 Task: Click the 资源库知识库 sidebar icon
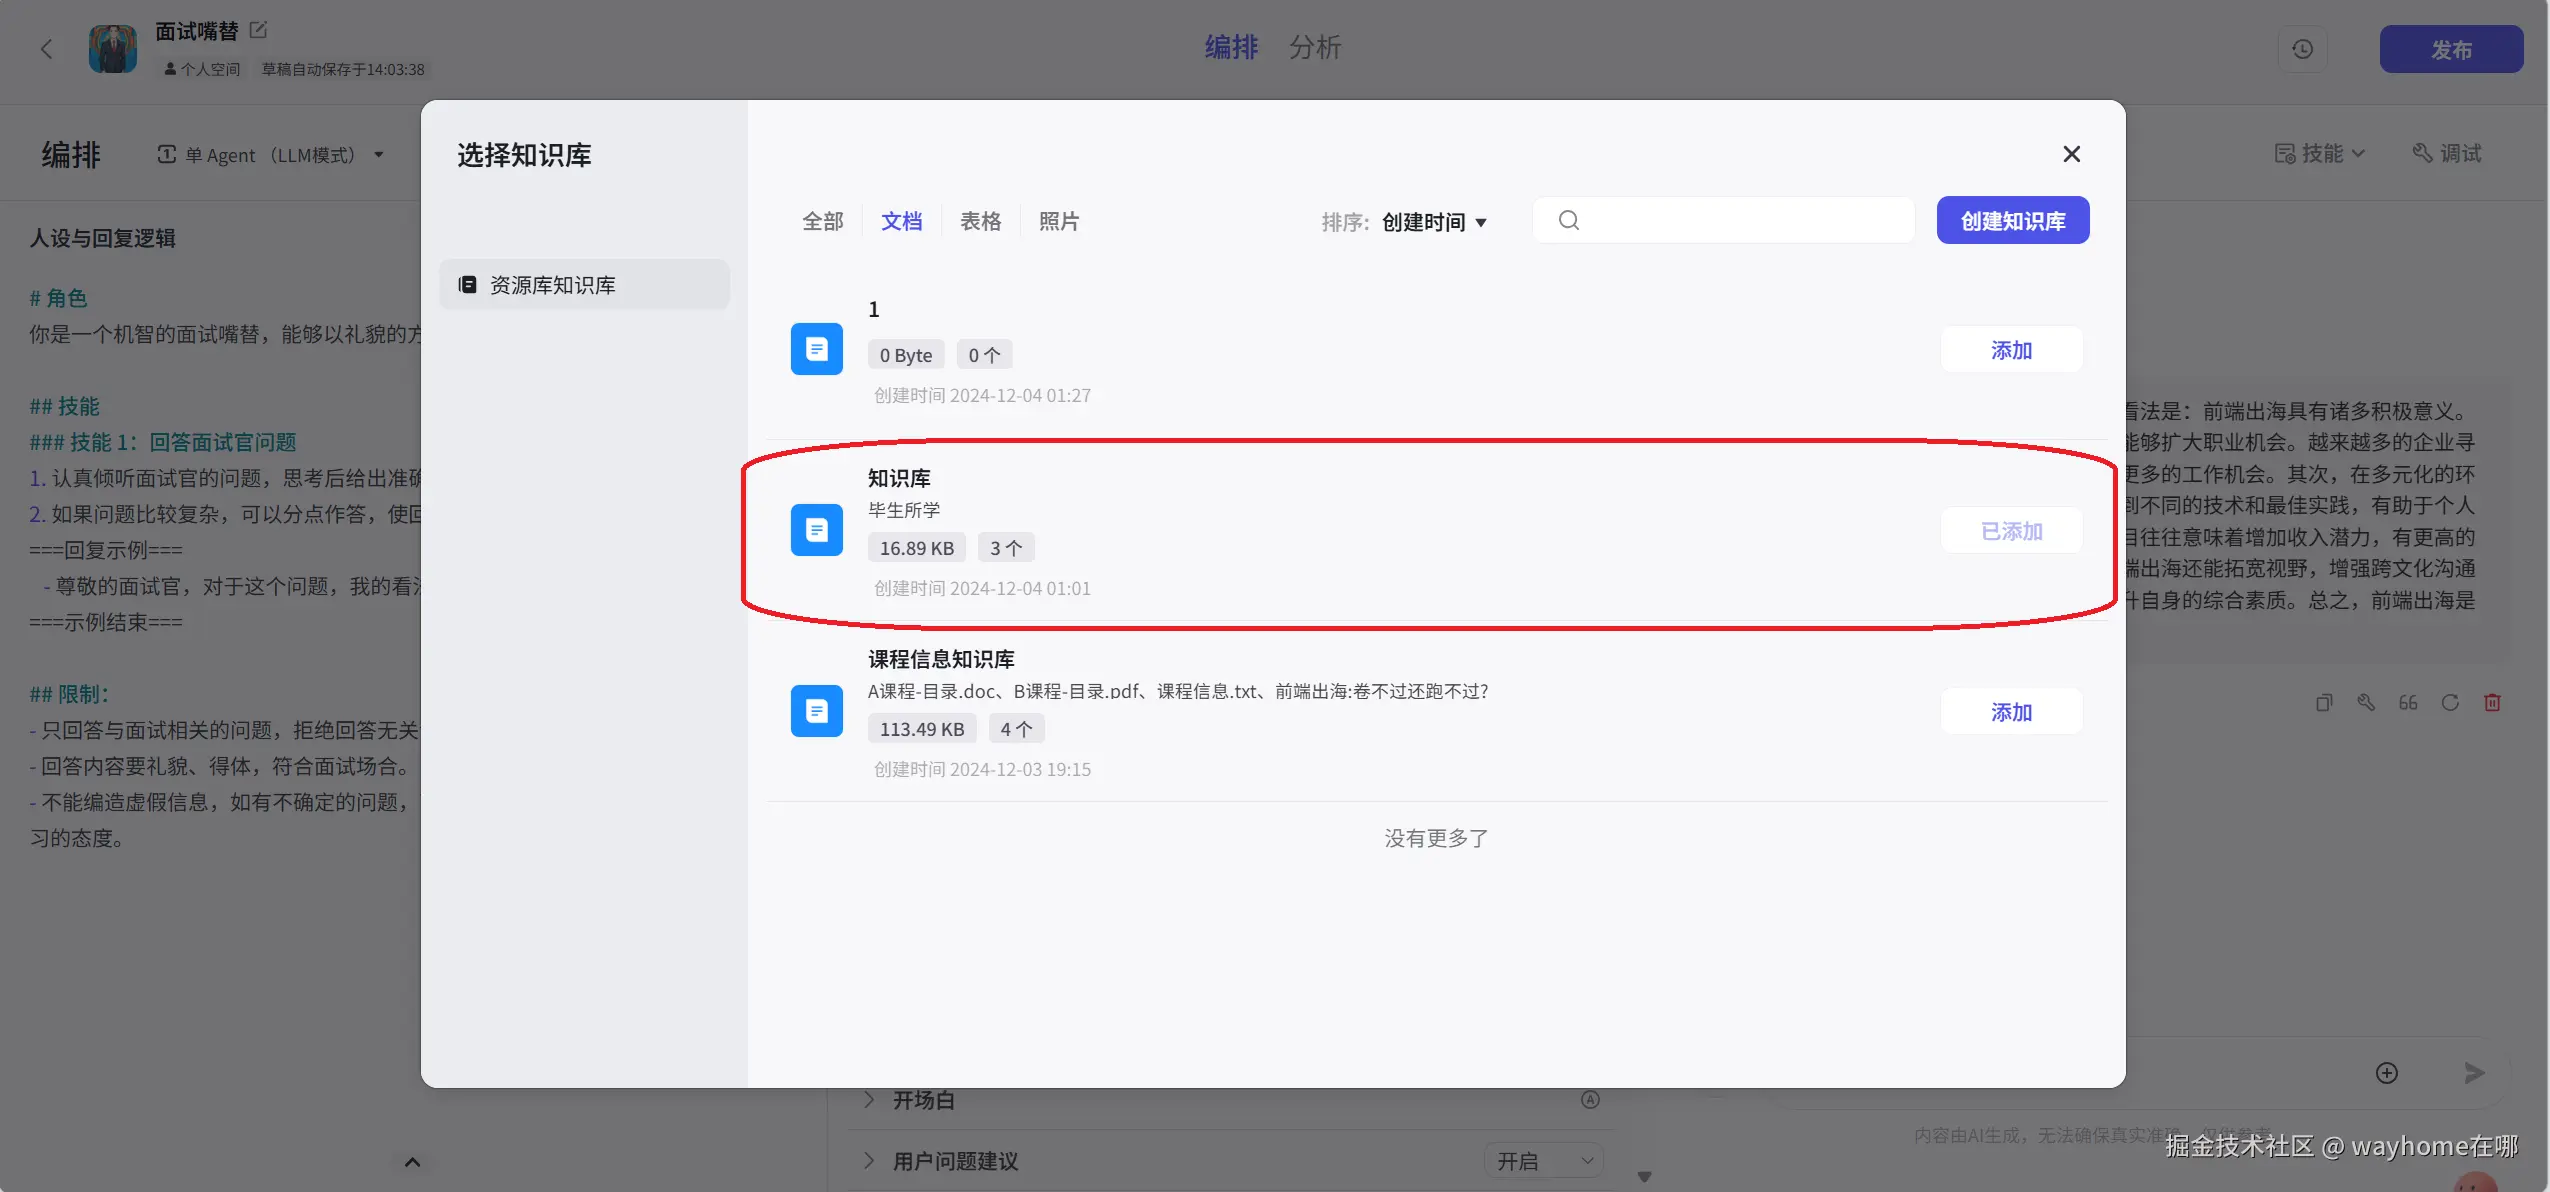[467, 284]
